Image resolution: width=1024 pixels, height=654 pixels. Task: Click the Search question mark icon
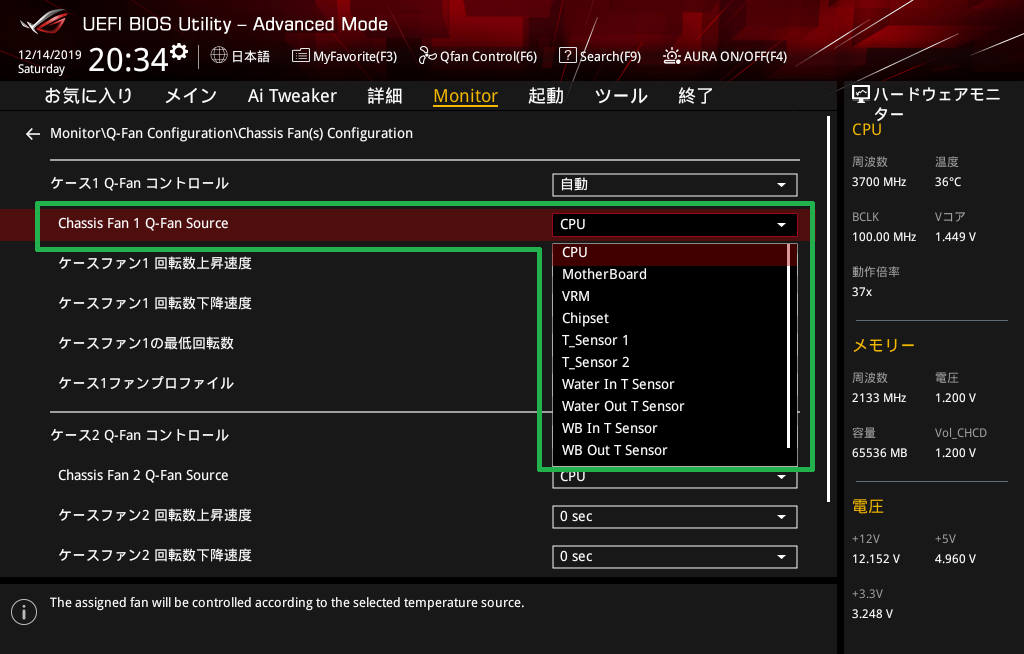tap(568, 56)
